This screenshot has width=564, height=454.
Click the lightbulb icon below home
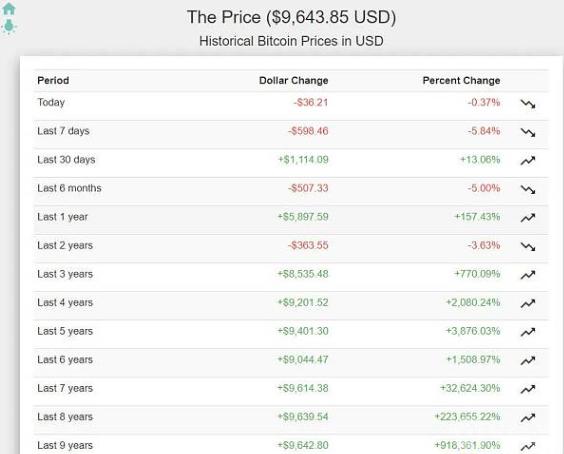(x=9, y=27)
